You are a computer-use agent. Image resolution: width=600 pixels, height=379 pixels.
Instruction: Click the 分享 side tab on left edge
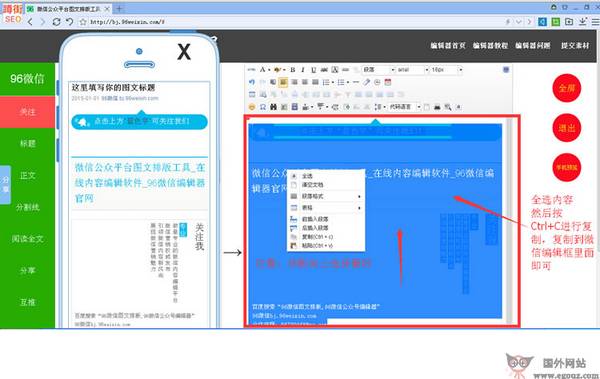click(5, 185)
